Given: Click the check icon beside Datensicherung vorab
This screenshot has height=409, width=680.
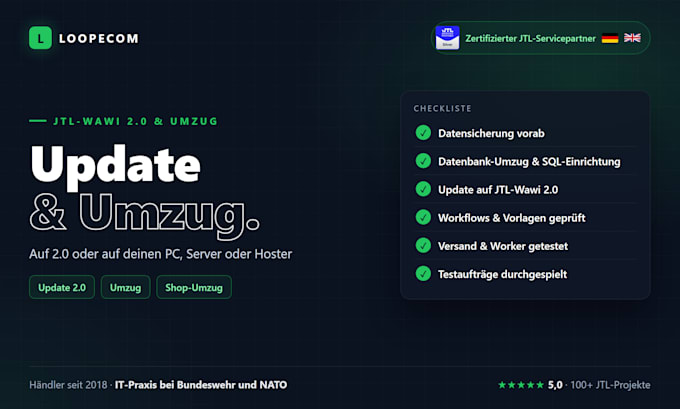Looking at the screenshot, I should pyautogui.click(x=423, y=133).
